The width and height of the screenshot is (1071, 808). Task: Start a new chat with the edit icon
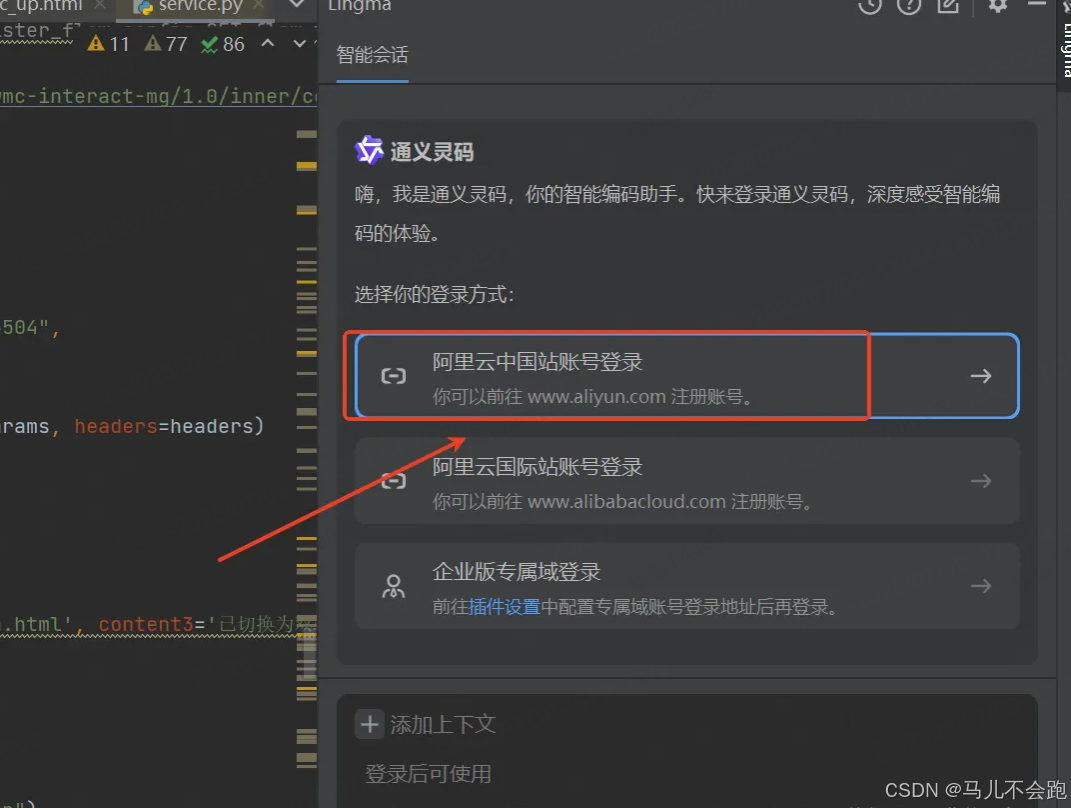point(948,6)
